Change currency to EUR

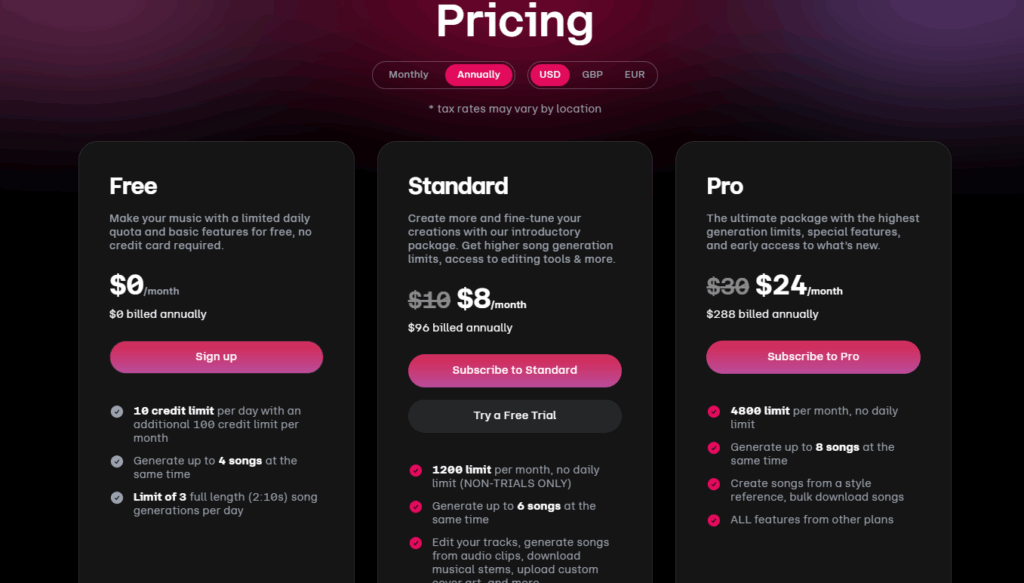tap(634, 75)
